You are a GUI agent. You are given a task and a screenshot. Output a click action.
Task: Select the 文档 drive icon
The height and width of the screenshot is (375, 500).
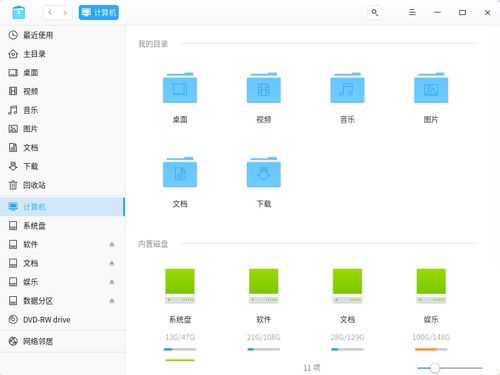[347, 286]
